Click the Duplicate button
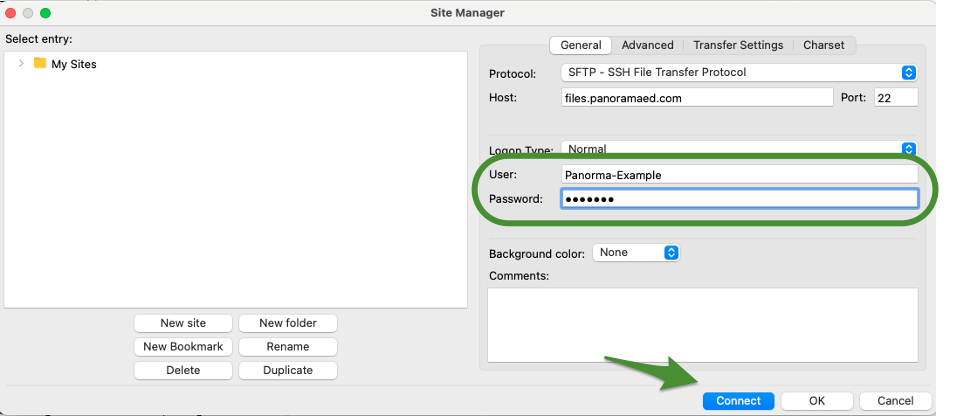 [287, 370]
